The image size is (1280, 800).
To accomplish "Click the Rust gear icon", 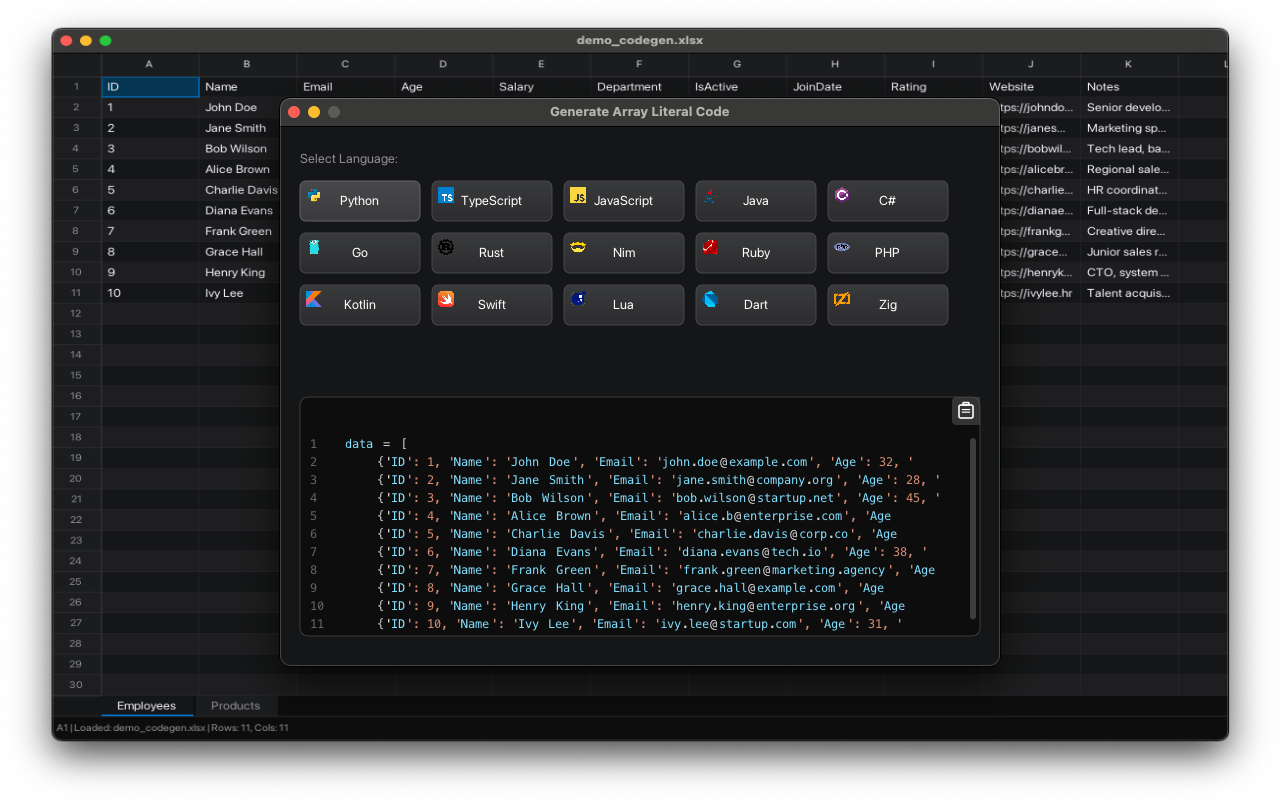I will pos(446,247).
